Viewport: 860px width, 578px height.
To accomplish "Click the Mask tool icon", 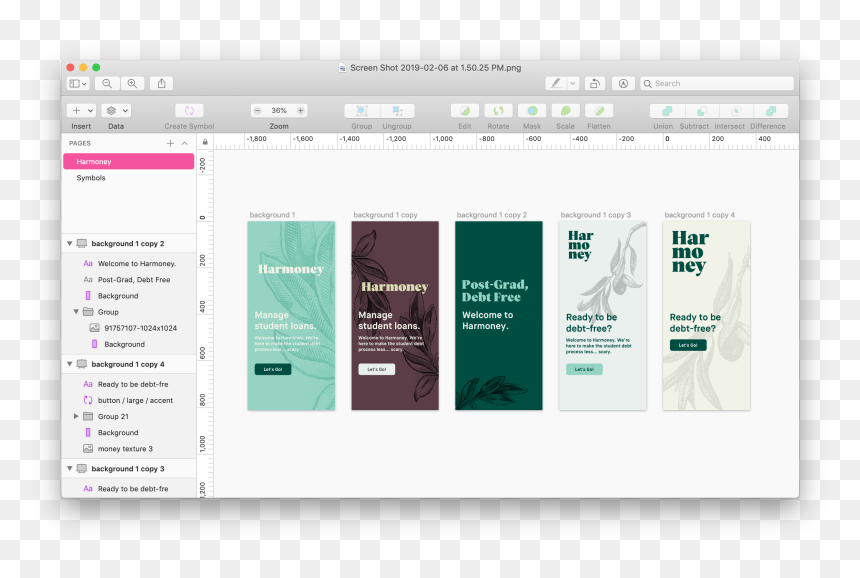I will coord(531,111).
